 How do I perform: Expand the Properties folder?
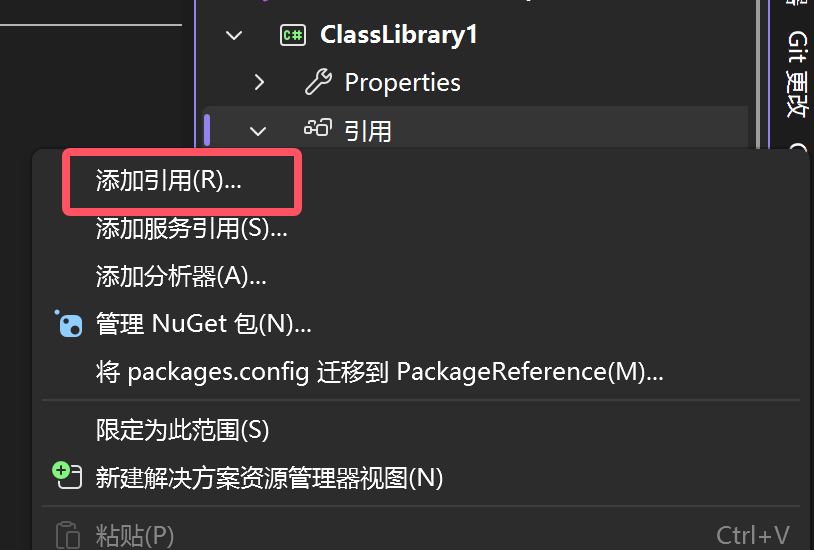(x=259, y=82)
